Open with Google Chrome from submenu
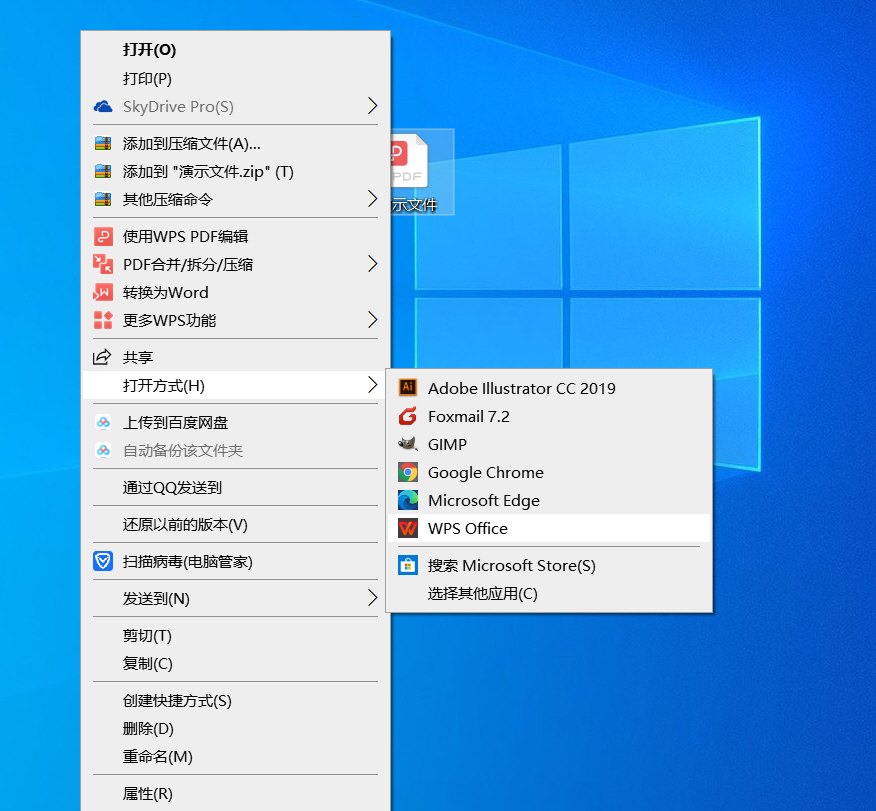 tap(549, 472)
